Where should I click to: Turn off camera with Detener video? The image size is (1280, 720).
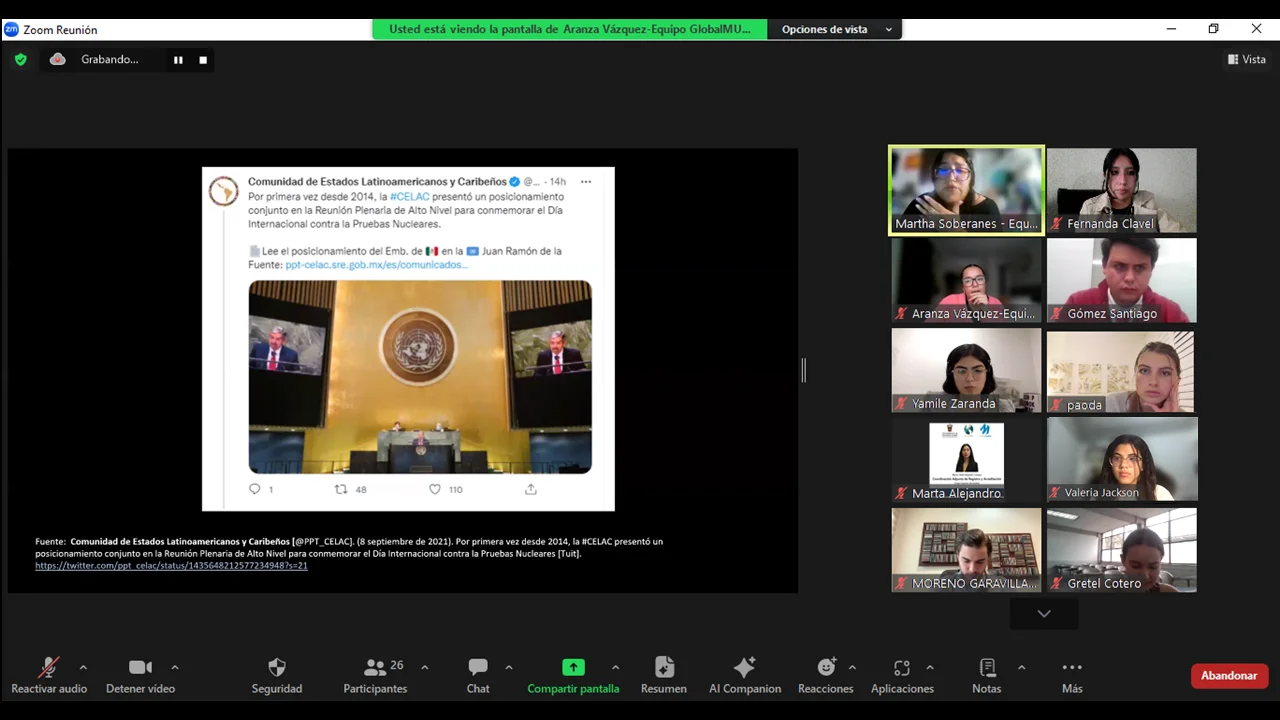pyautogui.click(x=140, y=668)
